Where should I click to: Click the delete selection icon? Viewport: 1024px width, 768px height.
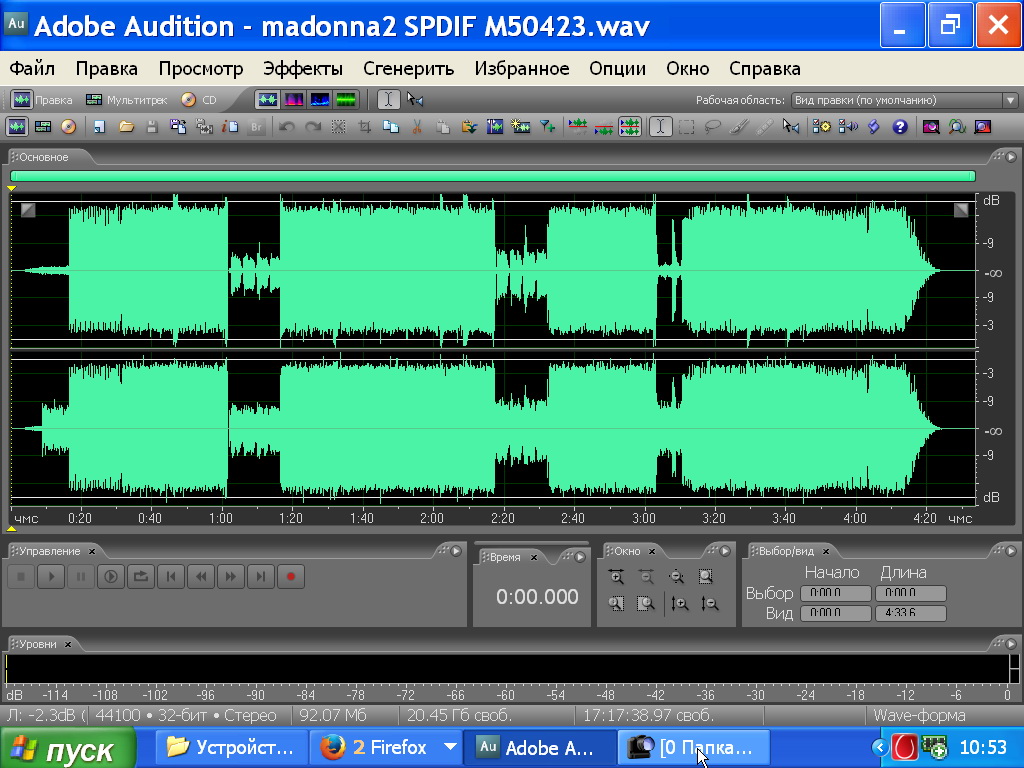(x=339, y=127)
